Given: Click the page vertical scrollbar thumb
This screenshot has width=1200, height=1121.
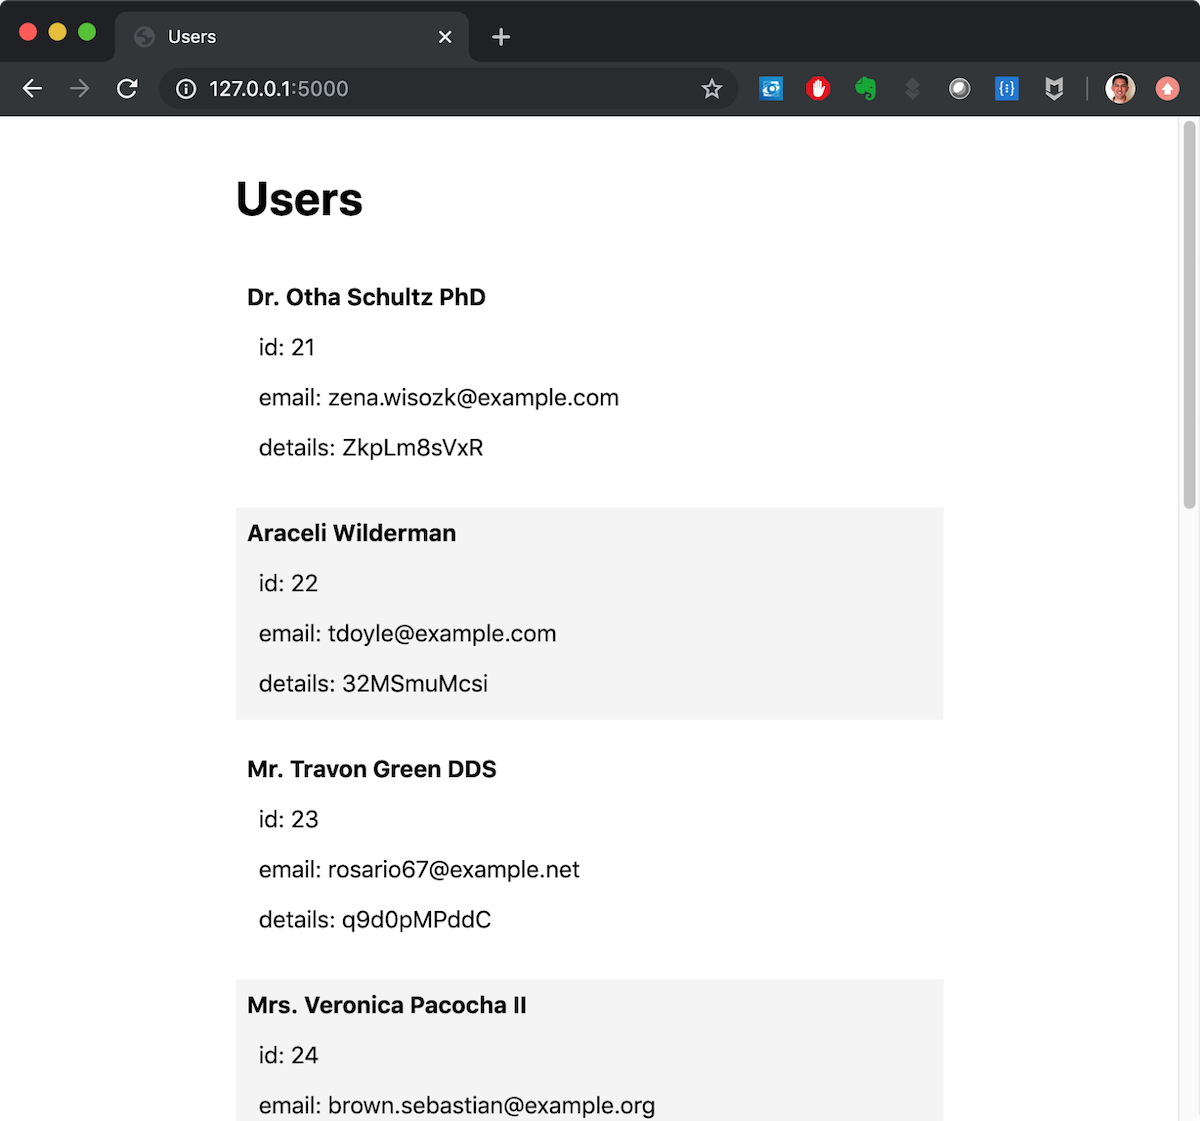Looking at the screenshot, I should (1189, 315).
